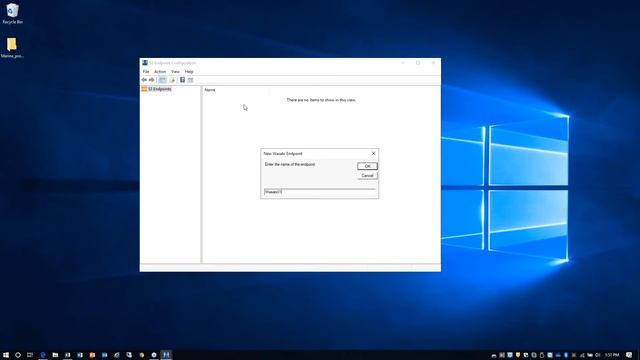Screen dimensions: 640x360
Task: Click the Bluetooth tray icon
Action: 566,355
